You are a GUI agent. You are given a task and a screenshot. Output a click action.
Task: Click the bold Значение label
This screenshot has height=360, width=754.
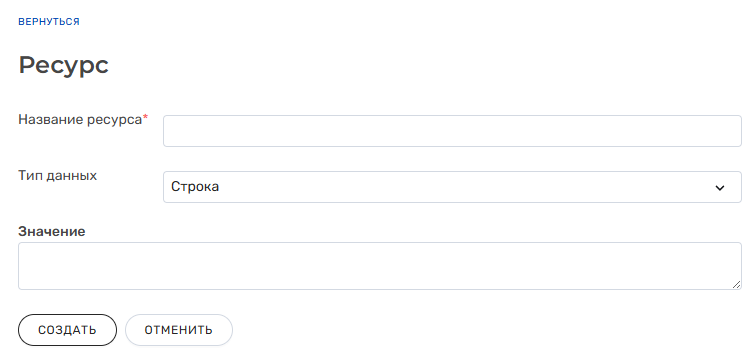tap(51, 232)
